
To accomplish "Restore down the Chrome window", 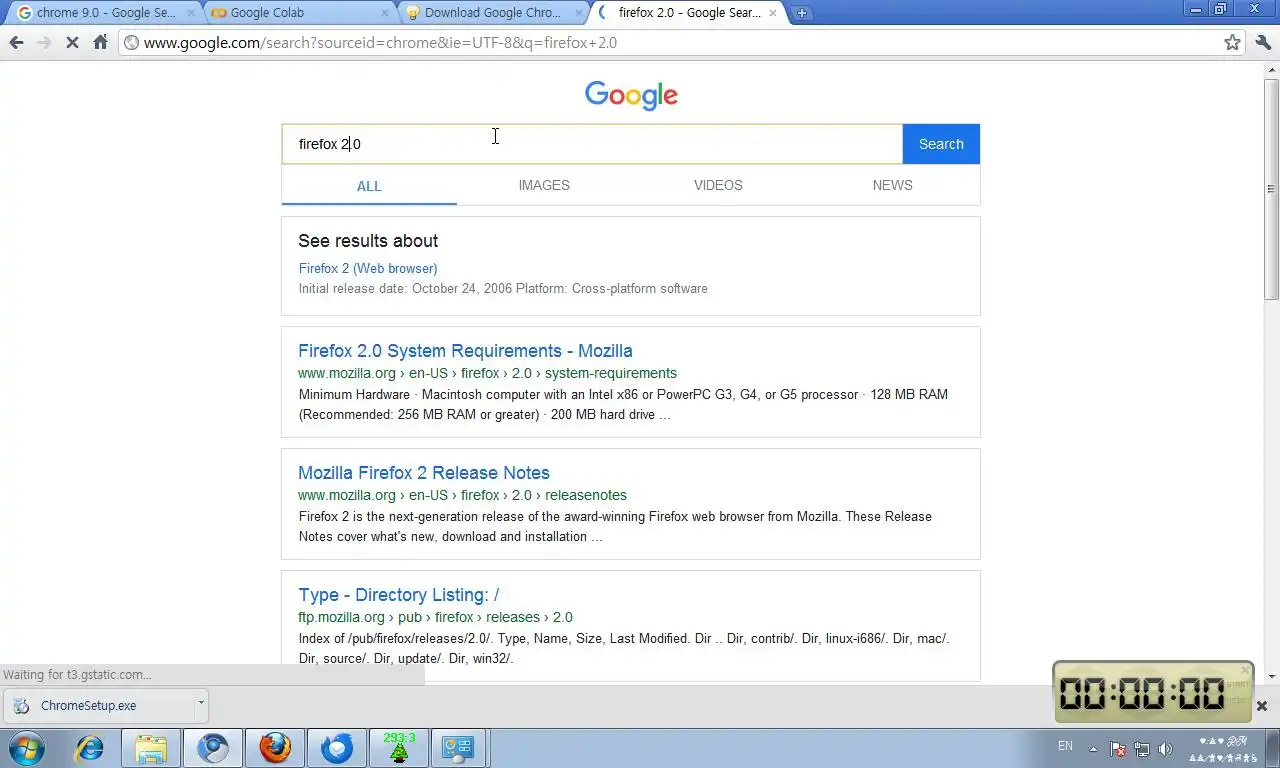I will (1220, 9).
